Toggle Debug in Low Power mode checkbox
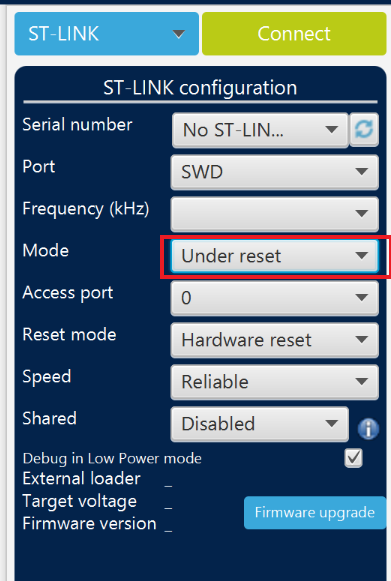The image size is (391, 581). (354, 458)
